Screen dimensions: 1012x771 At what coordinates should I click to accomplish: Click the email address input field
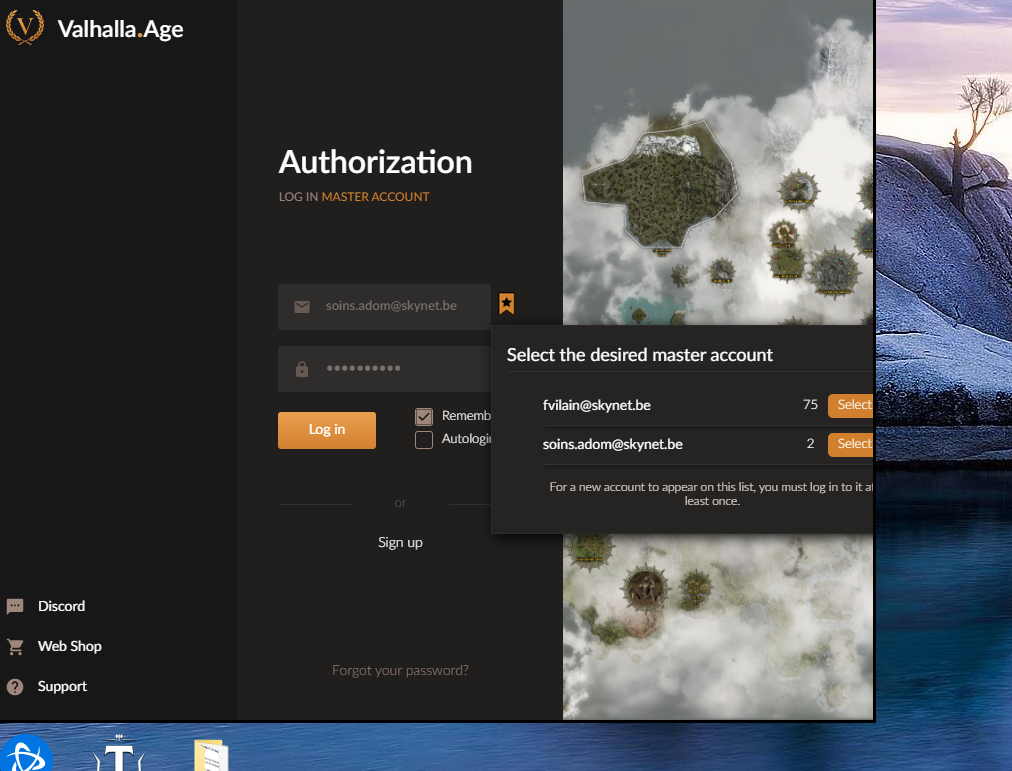[x=400, y=306]
